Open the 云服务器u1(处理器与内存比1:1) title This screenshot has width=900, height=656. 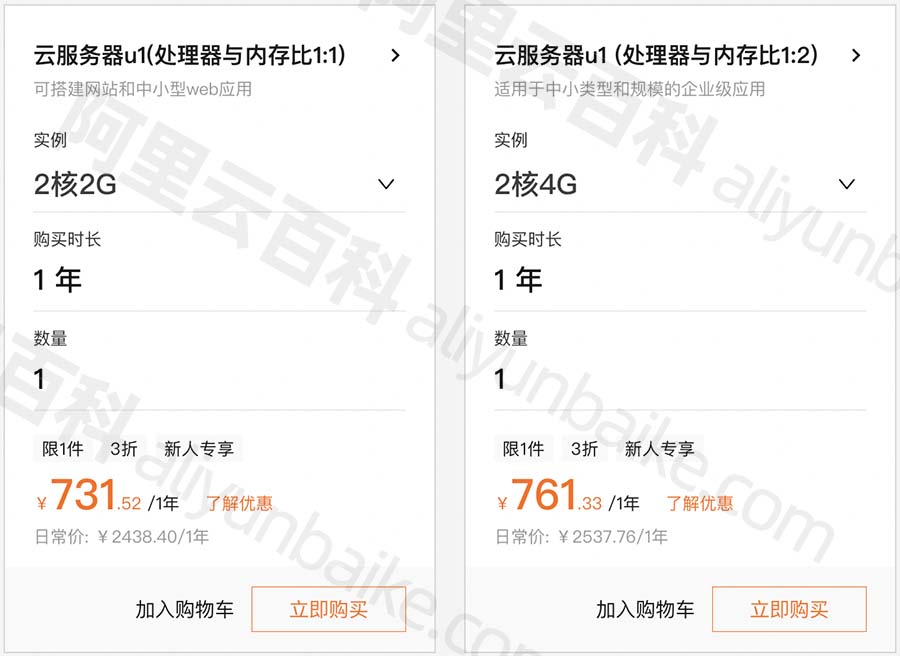(x=190, y=56)
